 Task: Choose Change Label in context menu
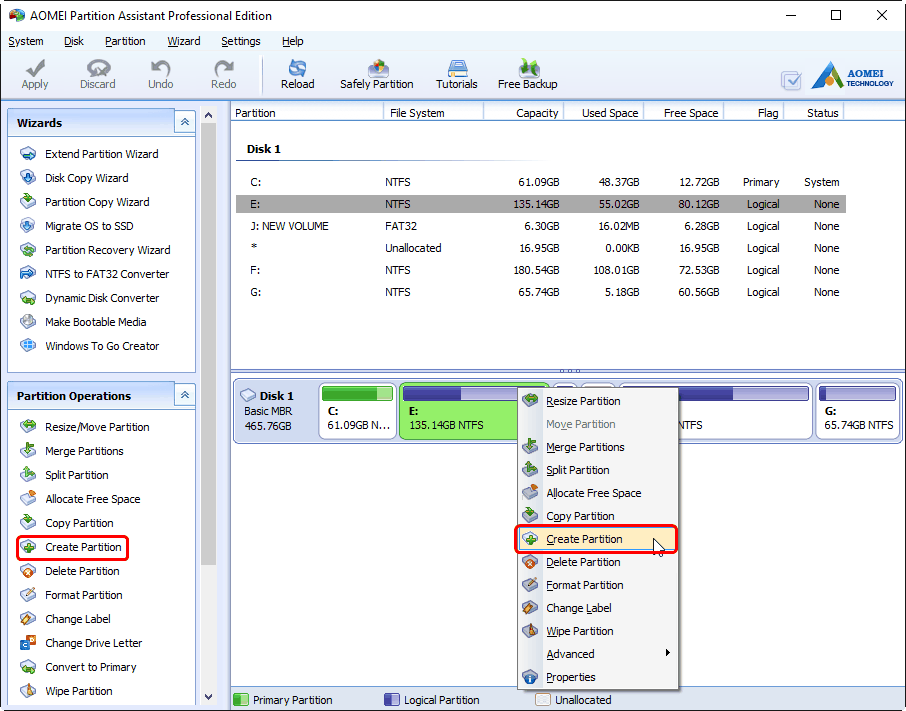point(597,608)
